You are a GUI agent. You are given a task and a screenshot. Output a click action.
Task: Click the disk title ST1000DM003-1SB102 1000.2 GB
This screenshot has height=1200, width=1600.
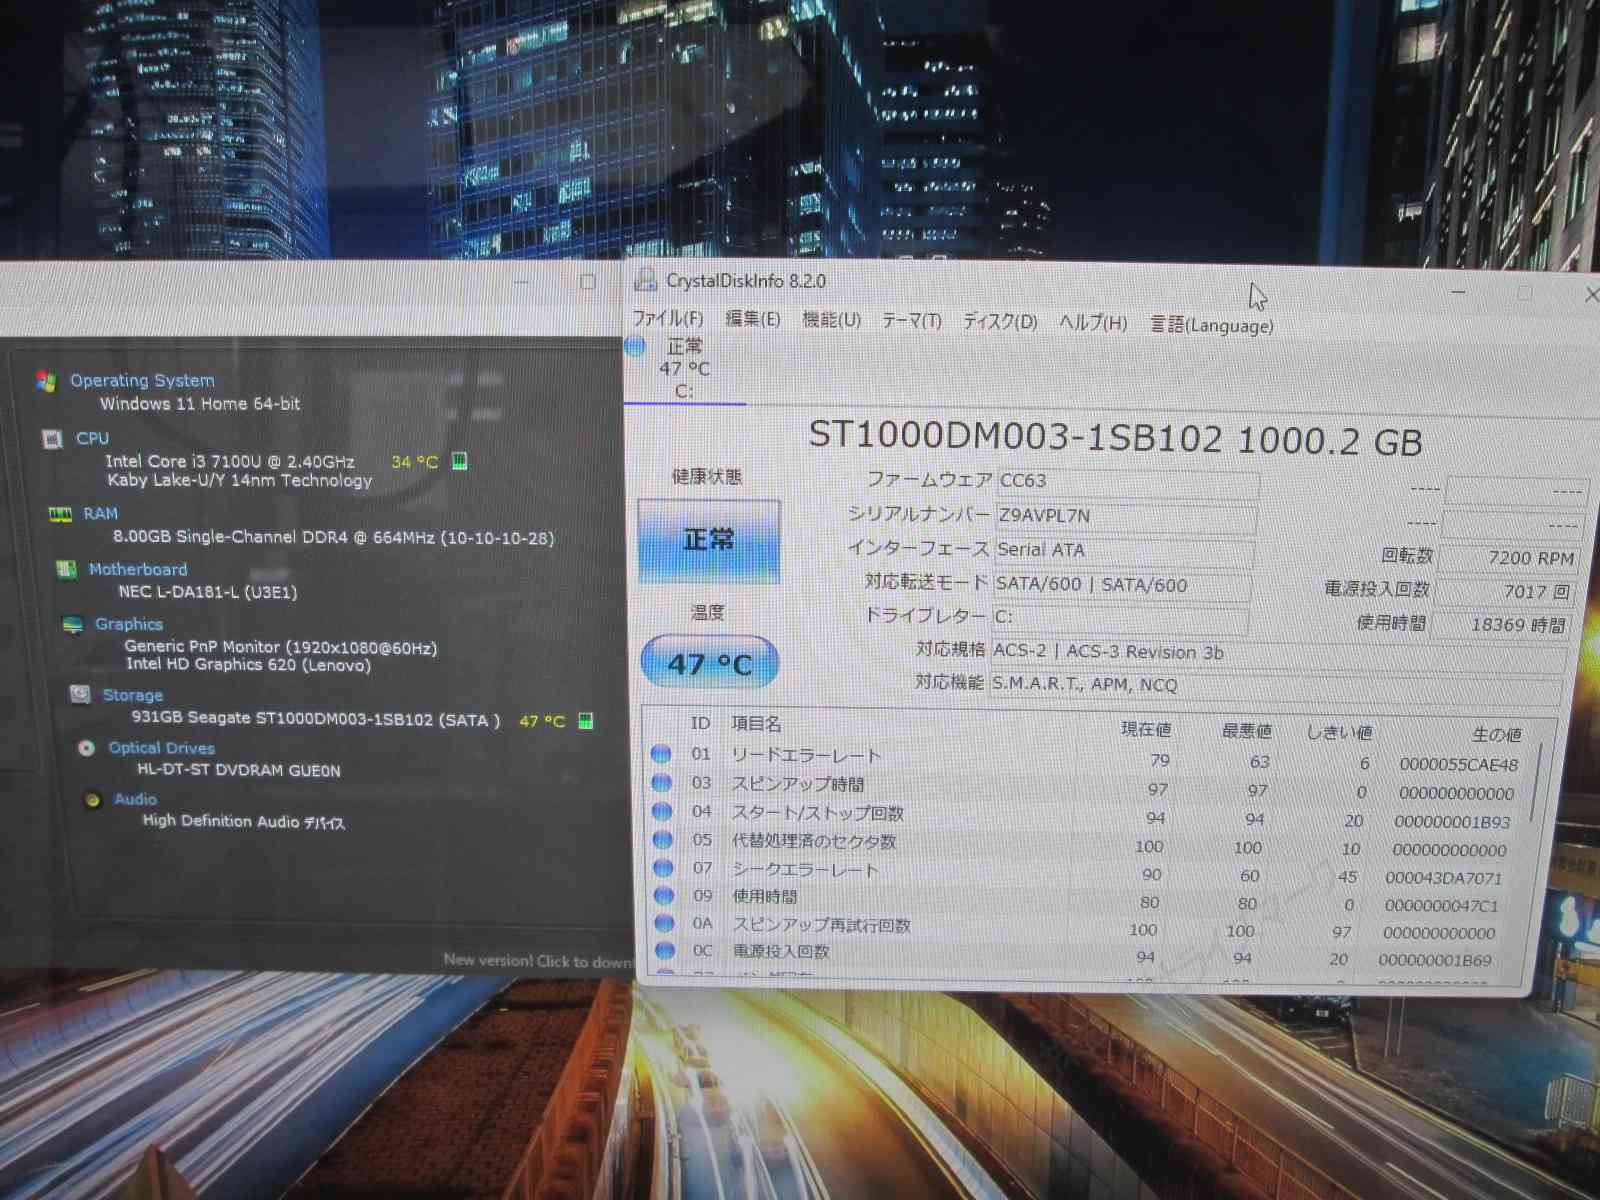click(x=1115, y=439)
